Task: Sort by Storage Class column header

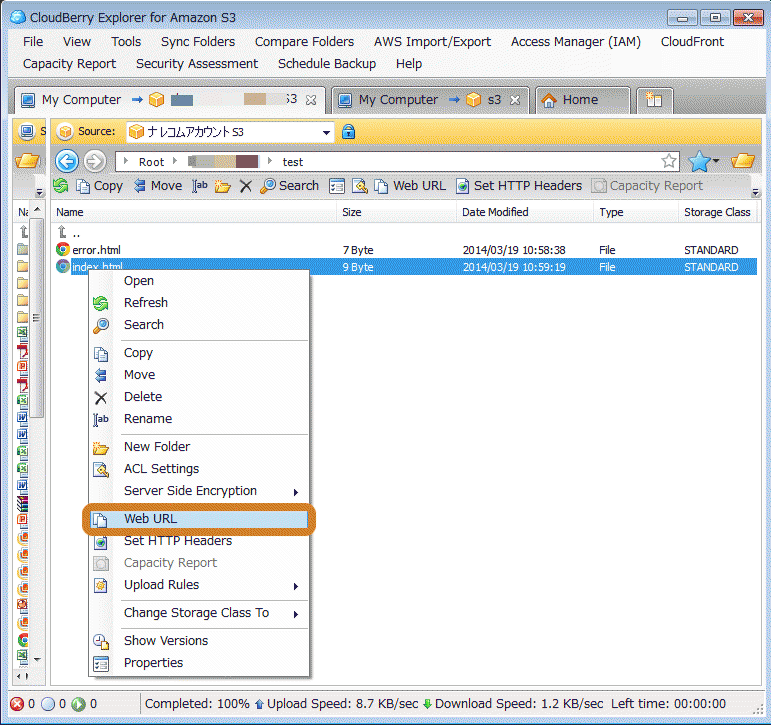Action: 717,212
